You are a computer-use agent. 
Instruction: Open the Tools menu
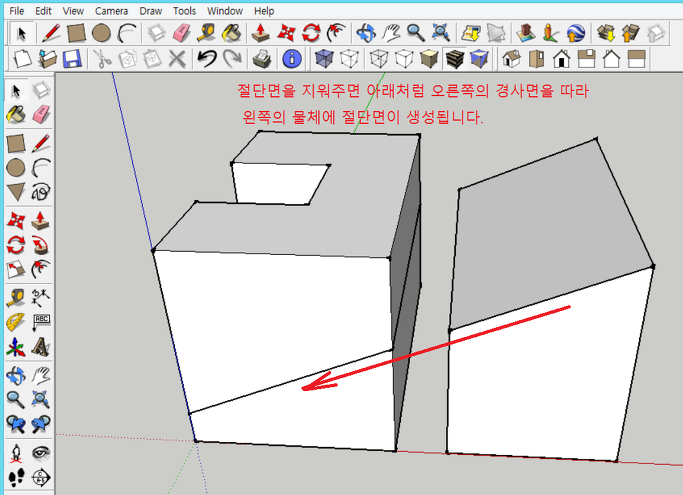click(184, 11)
